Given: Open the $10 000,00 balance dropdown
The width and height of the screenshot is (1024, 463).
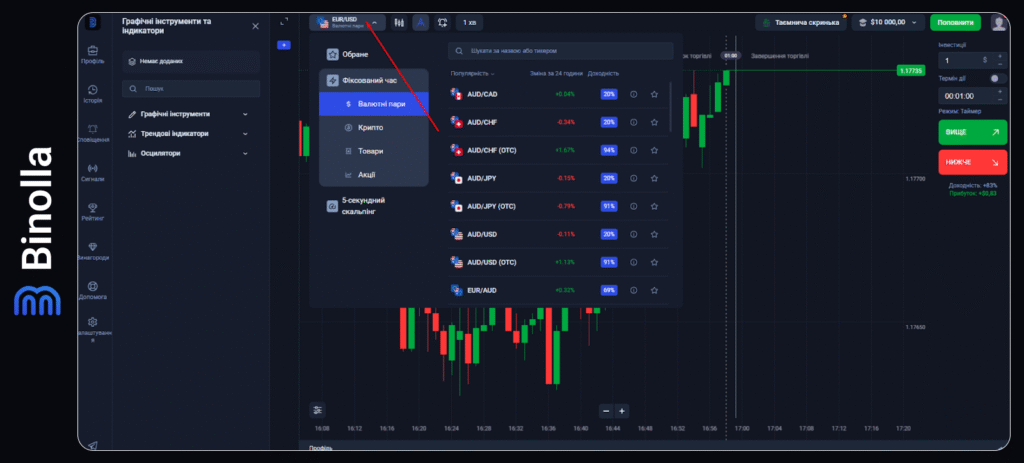Looking at the screenshot, I should click(x=888, y=22).
